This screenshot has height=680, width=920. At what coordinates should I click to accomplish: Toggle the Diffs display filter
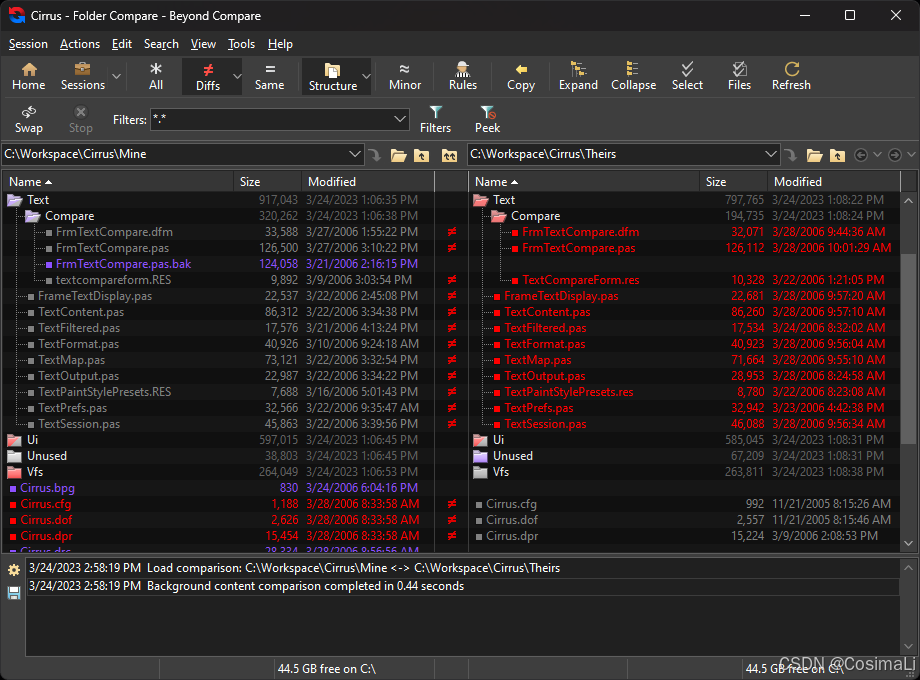[x=208, y=76]
